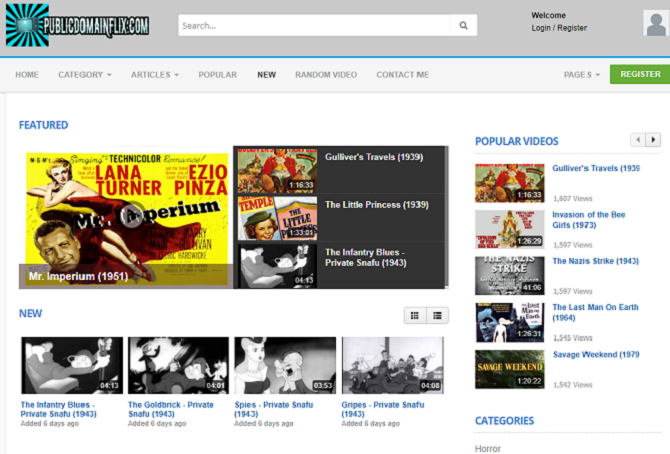Expand the Pages dropdown menu
The width and height of the screenshot is (670, 454).
point(582,75)
